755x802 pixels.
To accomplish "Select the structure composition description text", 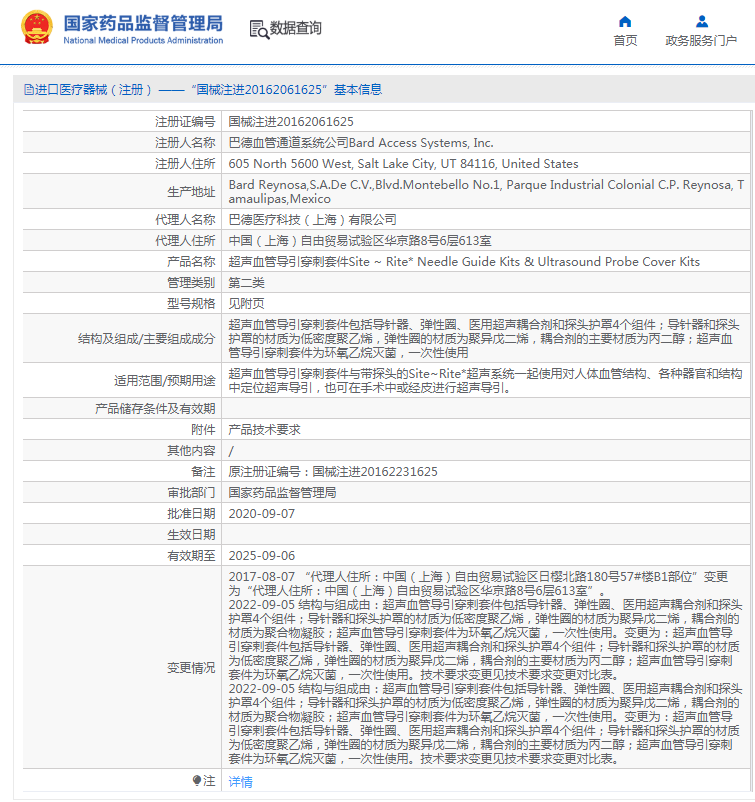I will click(x=484, y=339).
